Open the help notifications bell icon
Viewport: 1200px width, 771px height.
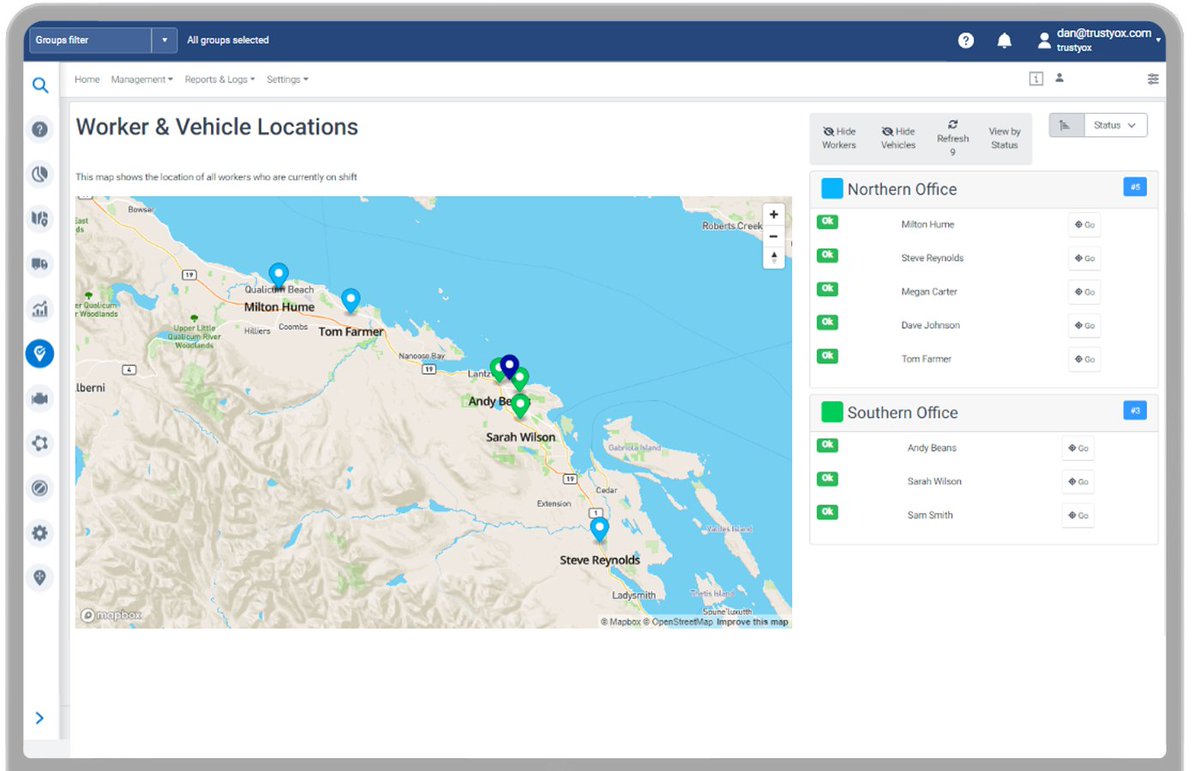[x=1004, y=40]
